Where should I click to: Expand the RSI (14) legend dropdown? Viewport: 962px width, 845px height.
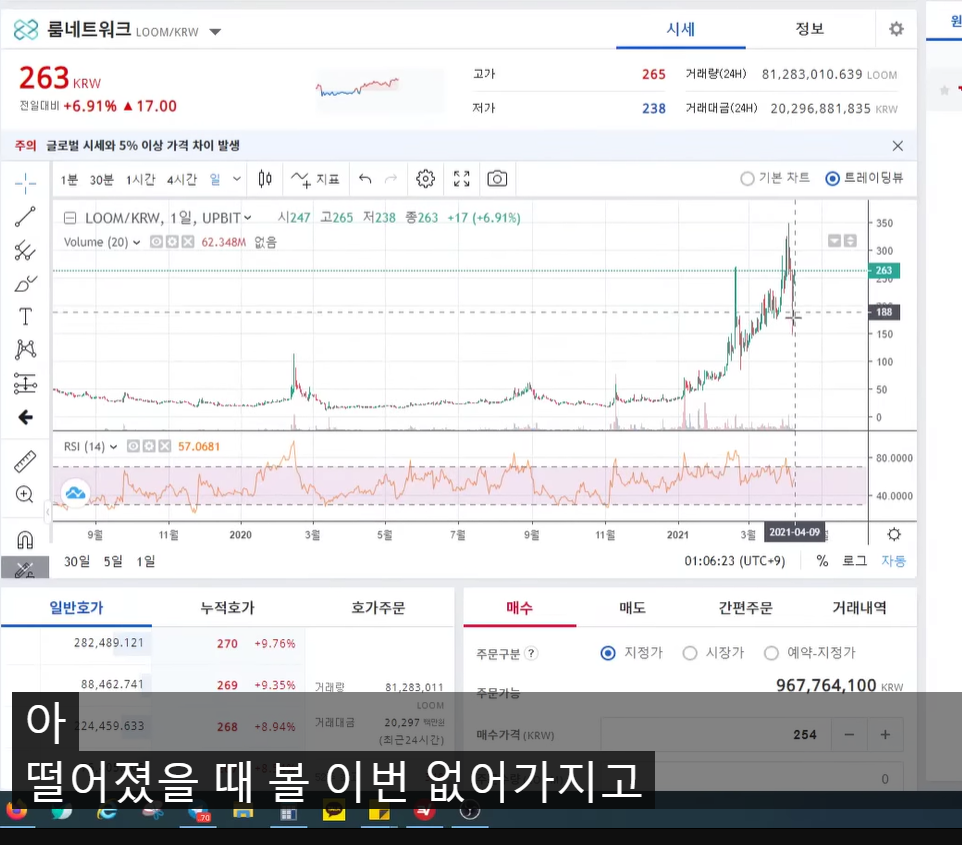[x=114, y=447]
